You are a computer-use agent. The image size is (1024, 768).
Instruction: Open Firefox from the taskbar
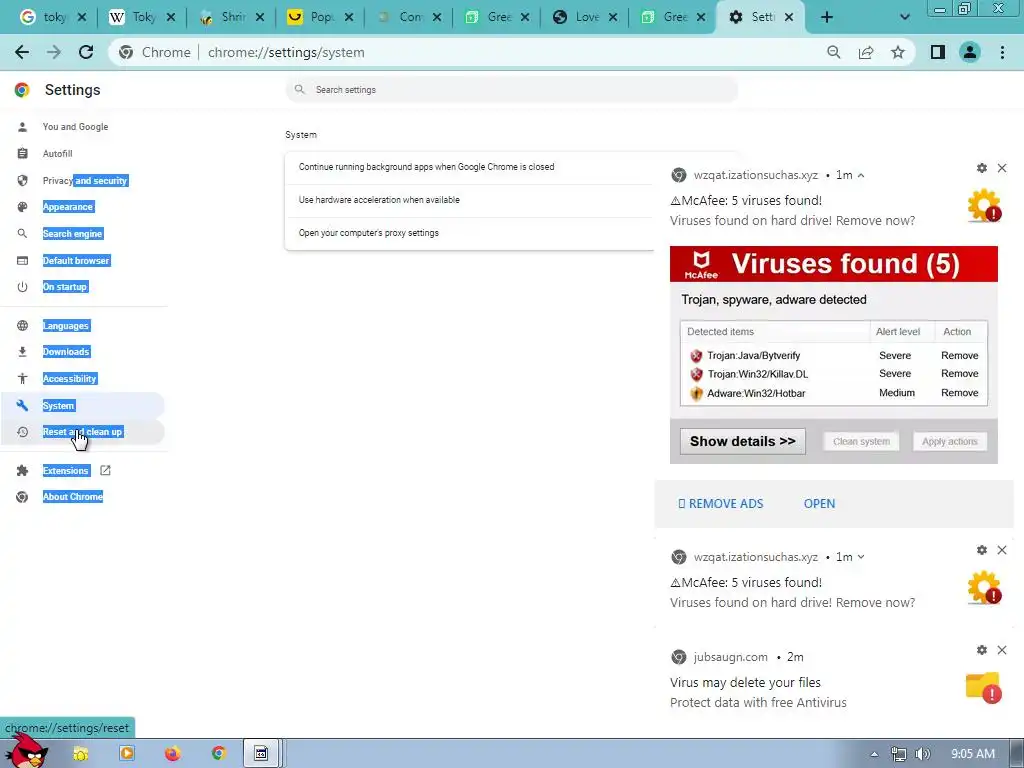tap(172, 754)
